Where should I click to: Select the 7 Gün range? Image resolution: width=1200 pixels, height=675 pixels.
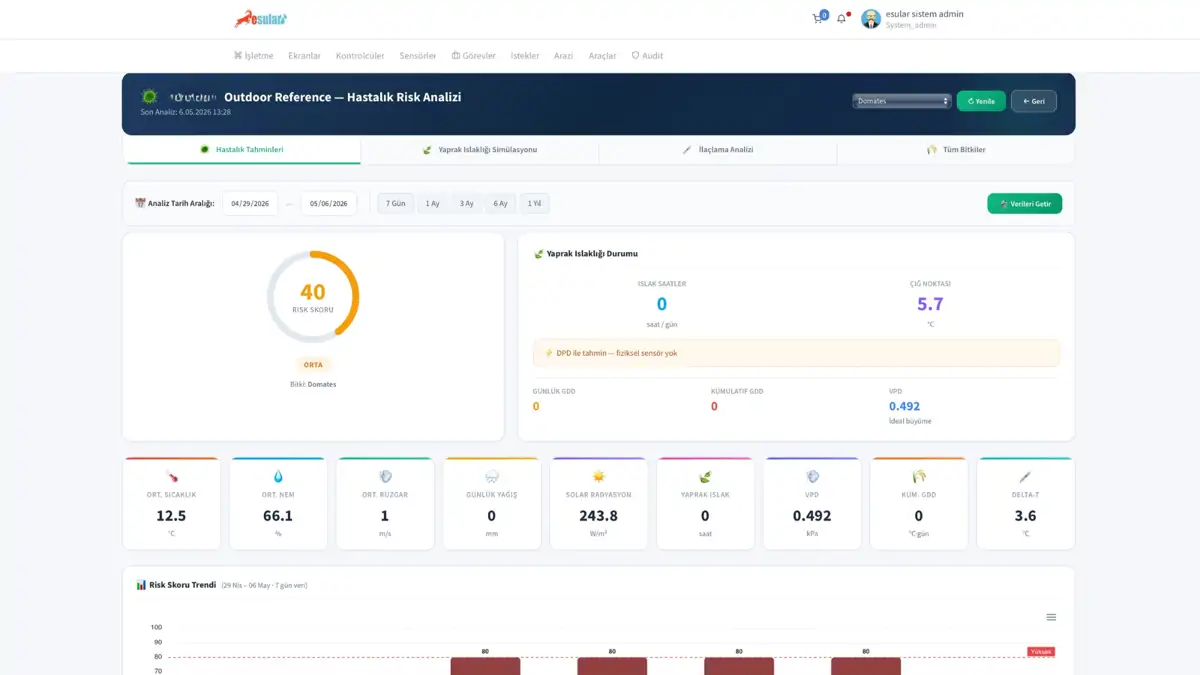tap(396, 204)
